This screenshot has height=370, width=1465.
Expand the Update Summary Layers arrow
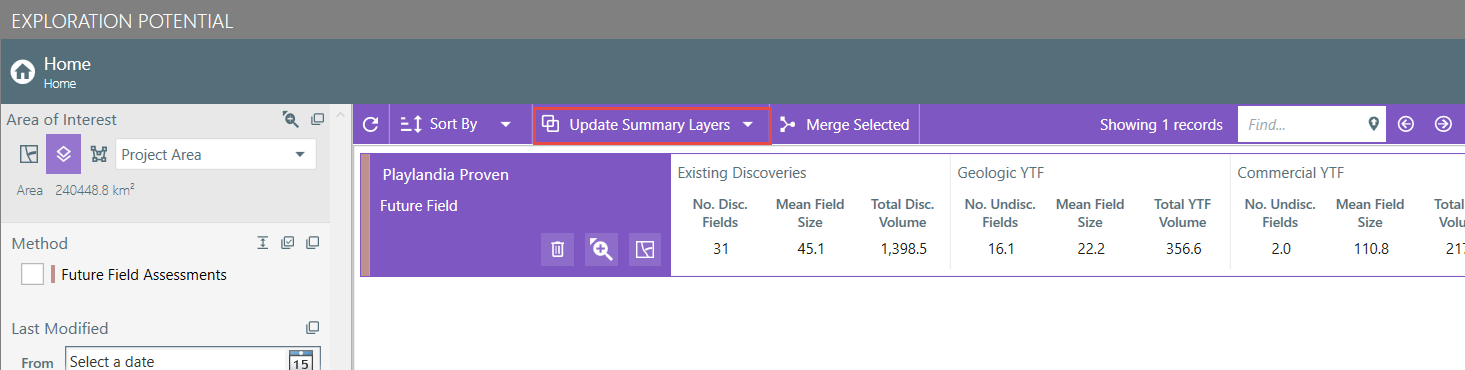coord(747,125)
